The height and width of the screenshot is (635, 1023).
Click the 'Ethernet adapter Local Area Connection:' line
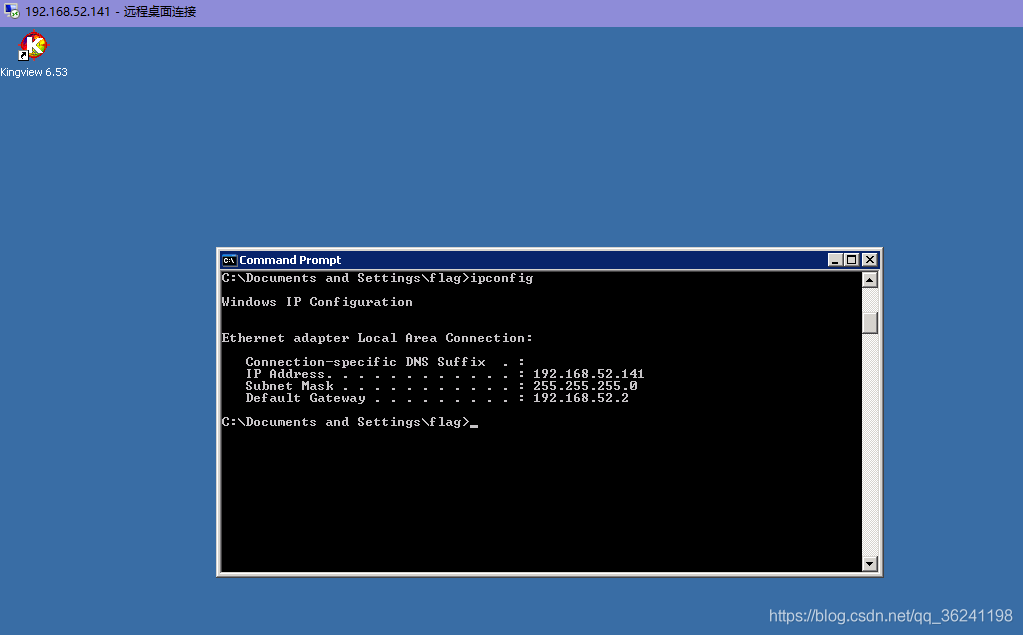377,338
